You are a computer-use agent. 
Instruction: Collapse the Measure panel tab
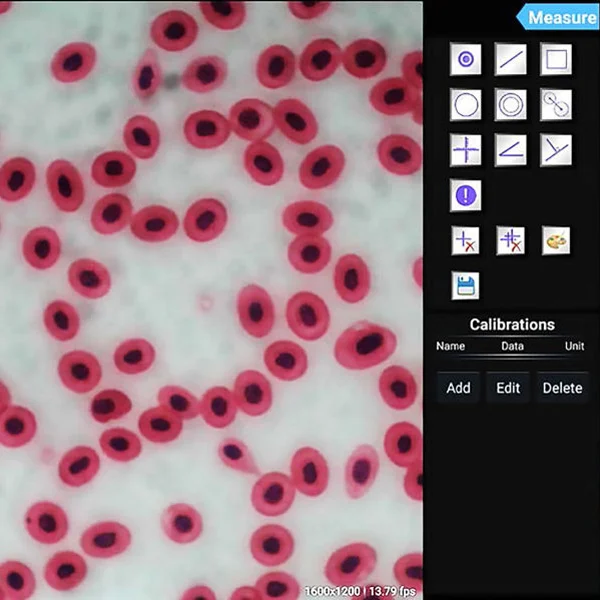pyautogui.click(x=557, y=17)
